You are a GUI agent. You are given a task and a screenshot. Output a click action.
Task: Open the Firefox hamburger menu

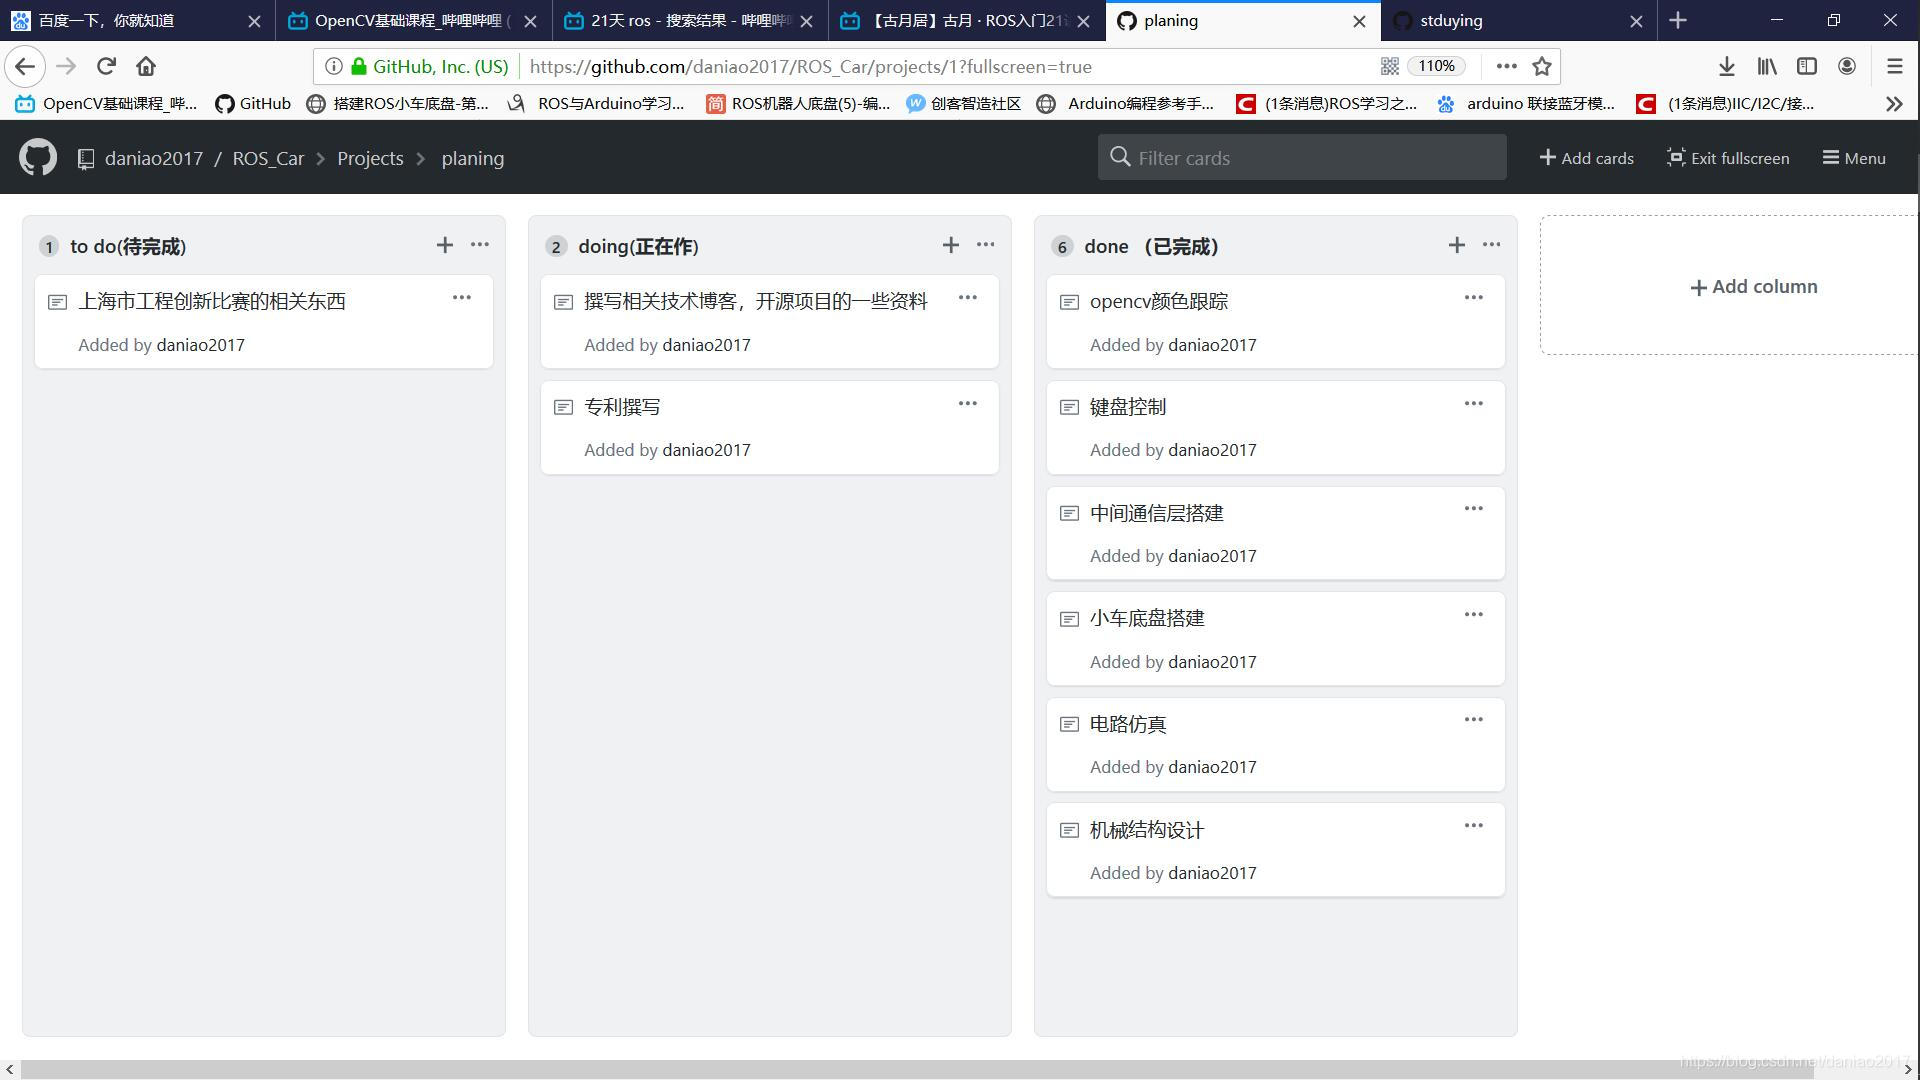click(x=1894, y=66)
